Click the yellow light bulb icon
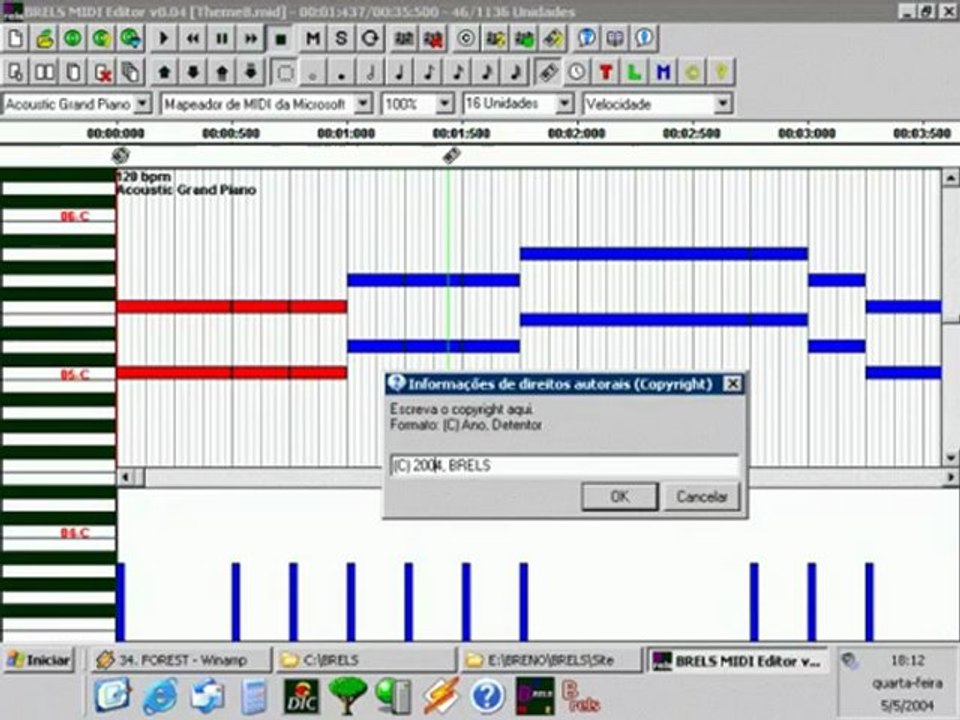960x720 pixels. (x=721, y=72)
